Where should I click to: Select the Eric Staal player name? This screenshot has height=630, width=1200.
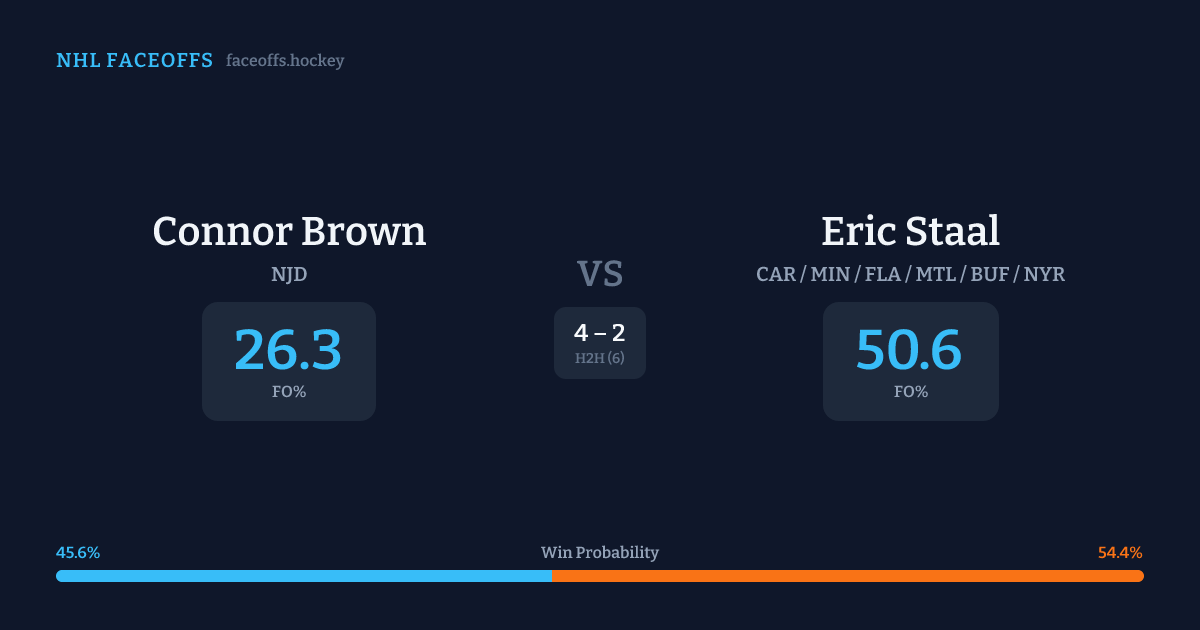pos(910,231)
